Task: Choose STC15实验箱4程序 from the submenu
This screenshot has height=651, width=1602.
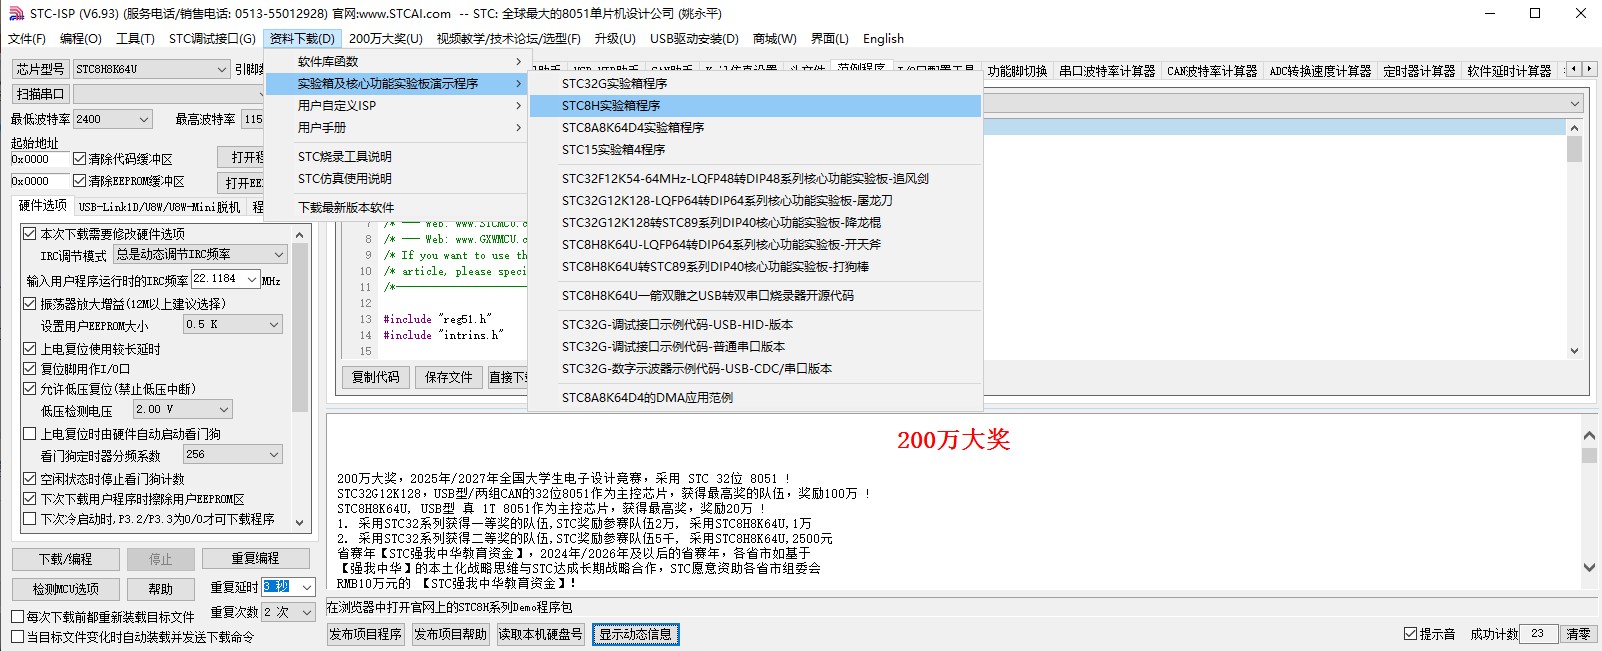Action: click(x=755, y=150)
